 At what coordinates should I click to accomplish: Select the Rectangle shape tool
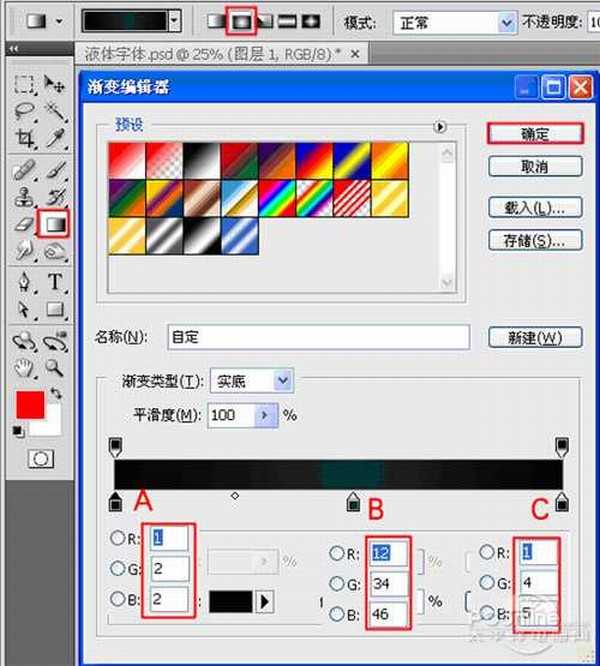(55, 309)
